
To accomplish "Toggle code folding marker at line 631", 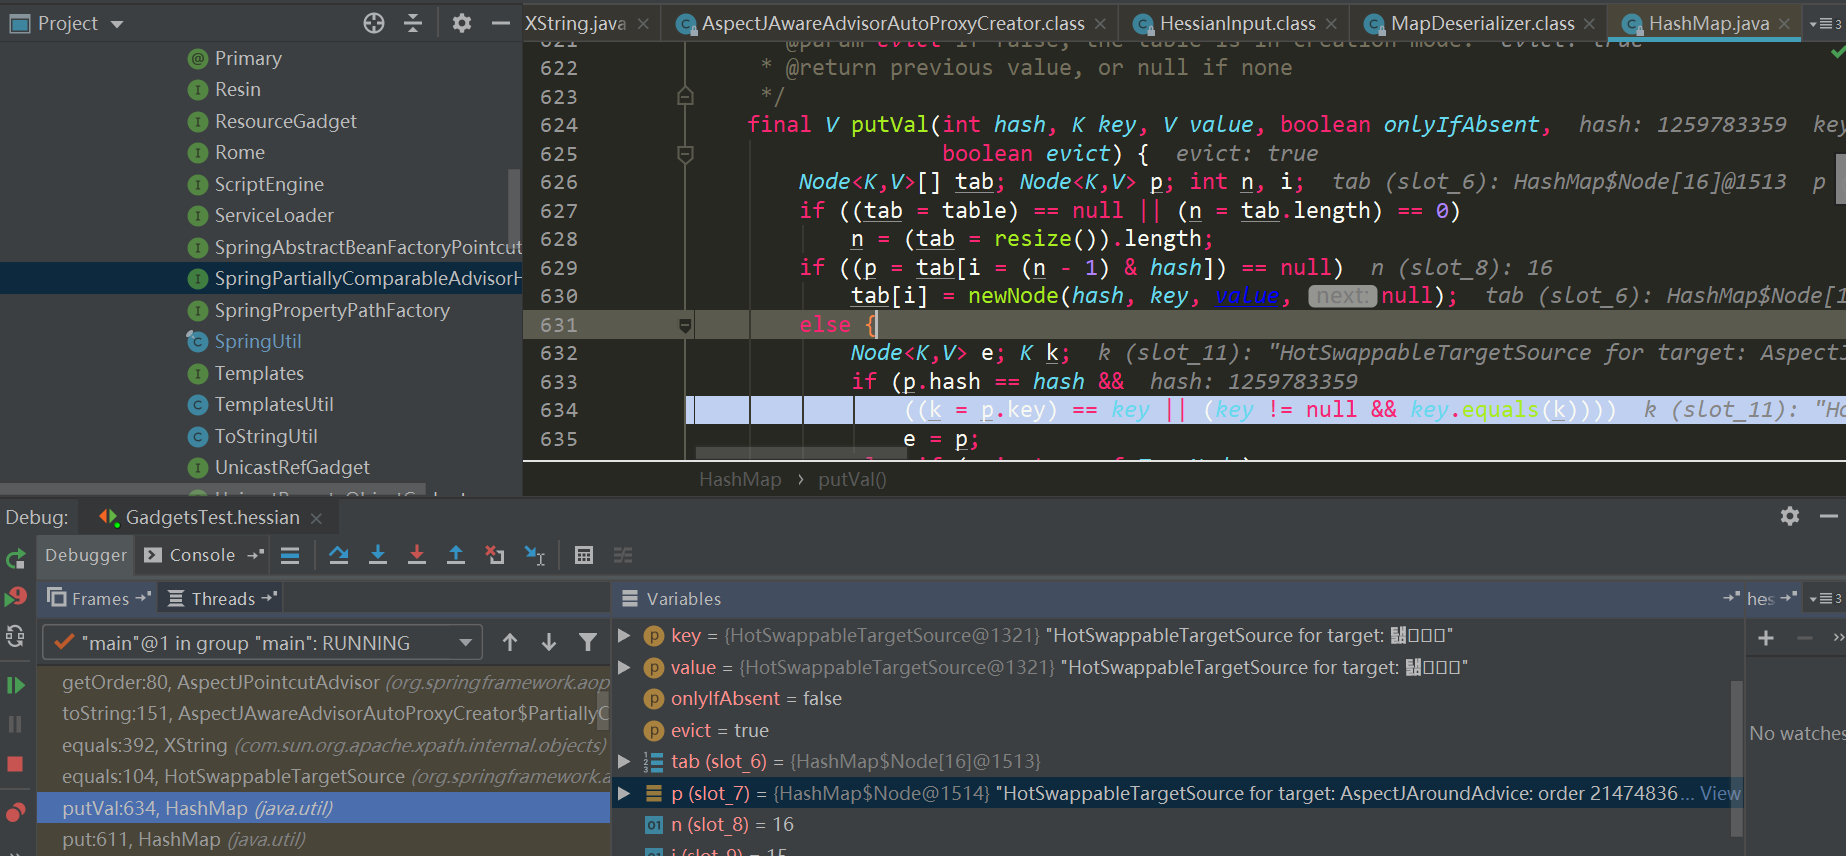I will point(685,325).
